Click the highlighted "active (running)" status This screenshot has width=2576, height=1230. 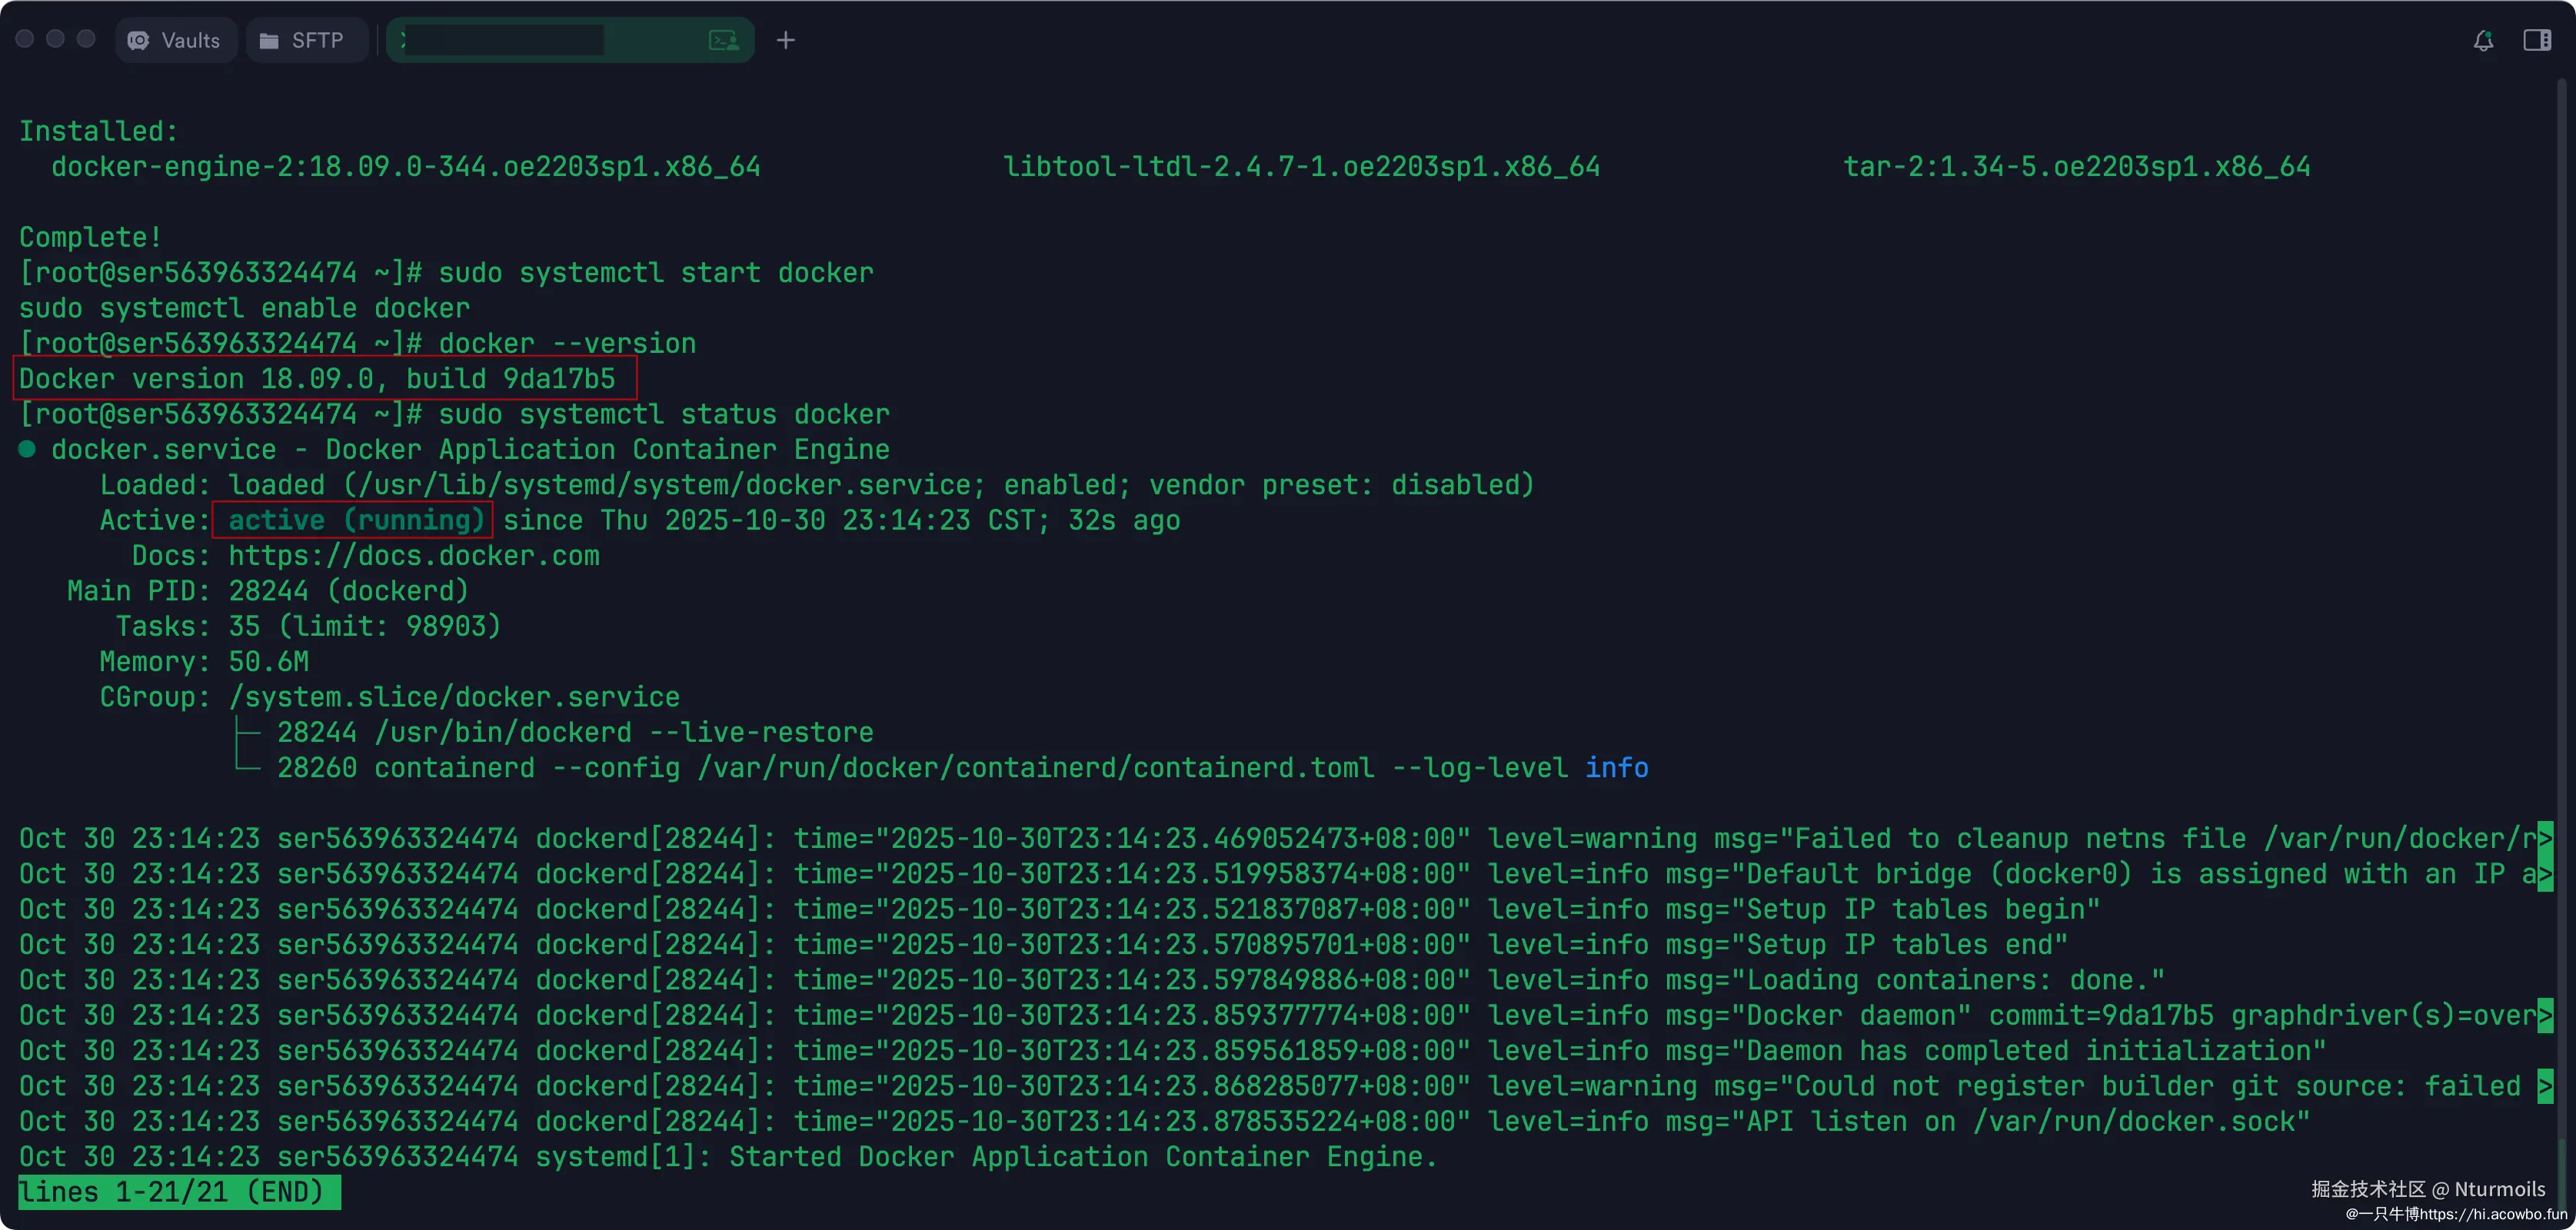point(355,520)
